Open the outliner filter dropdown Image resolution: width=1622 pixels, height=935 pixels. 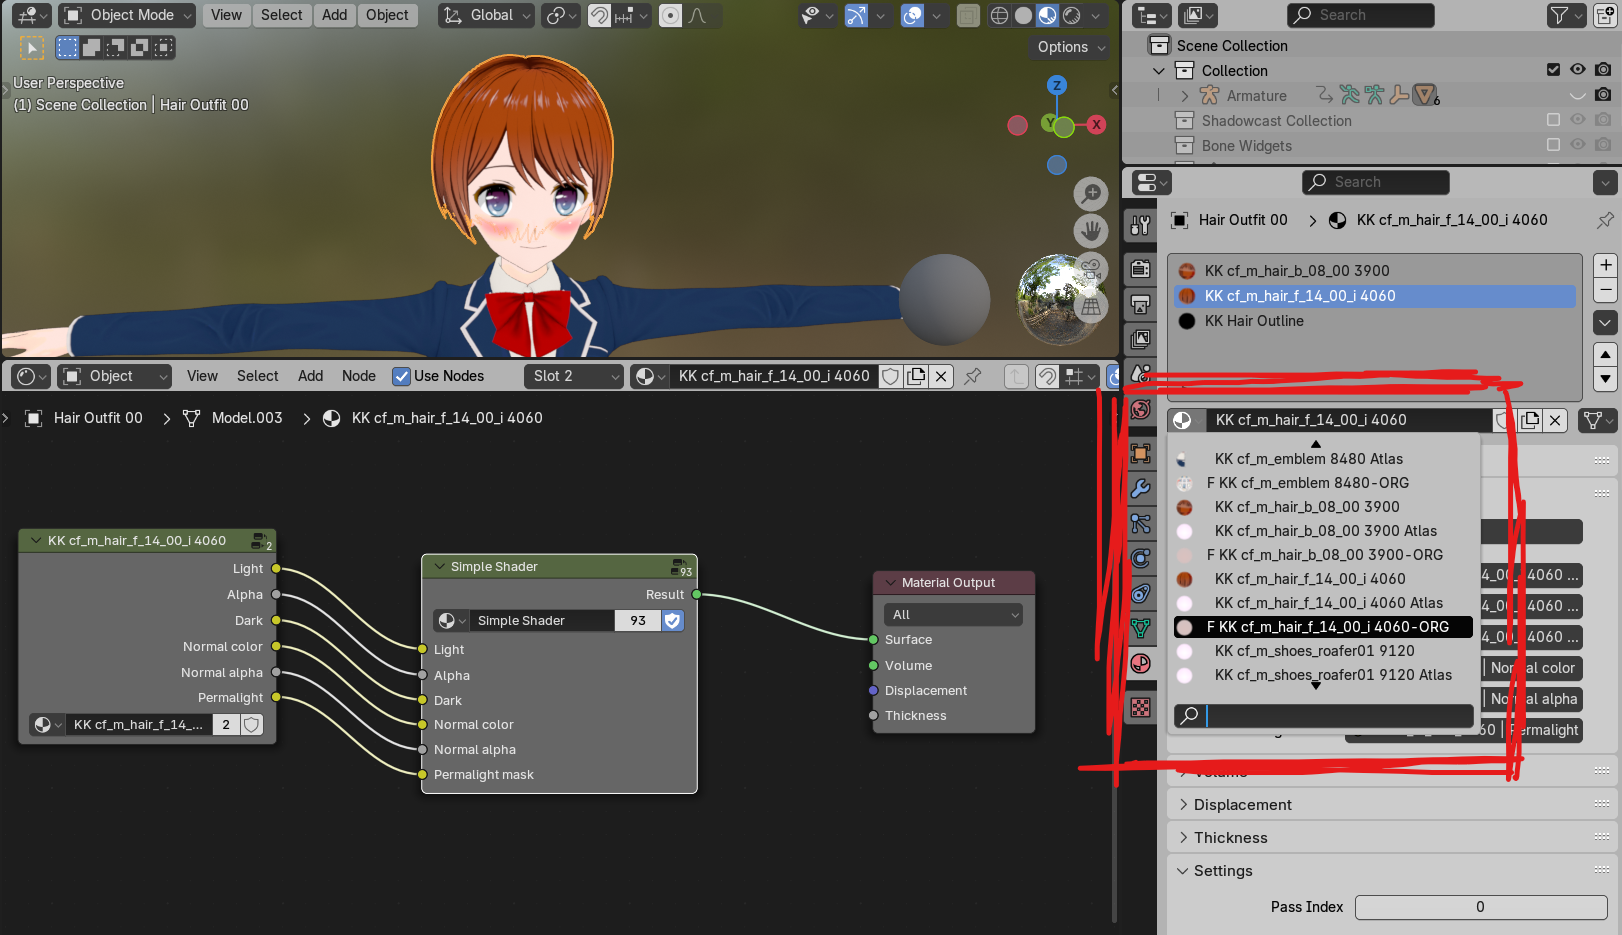[1565, 15]
